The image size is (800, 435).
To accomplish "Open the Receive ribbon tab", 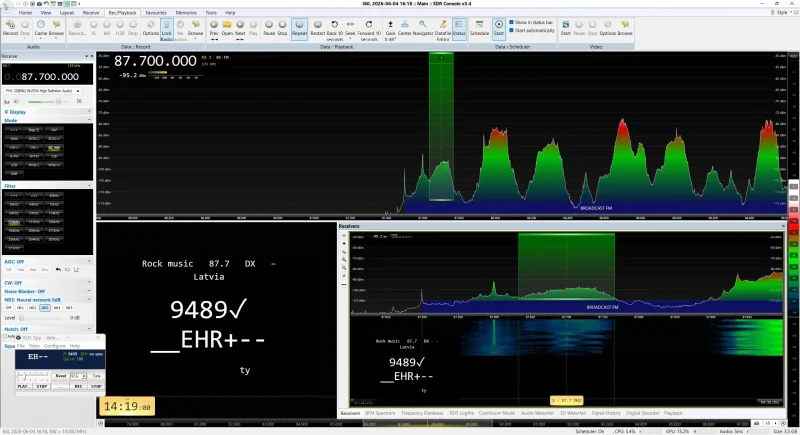I will (91, 13).
